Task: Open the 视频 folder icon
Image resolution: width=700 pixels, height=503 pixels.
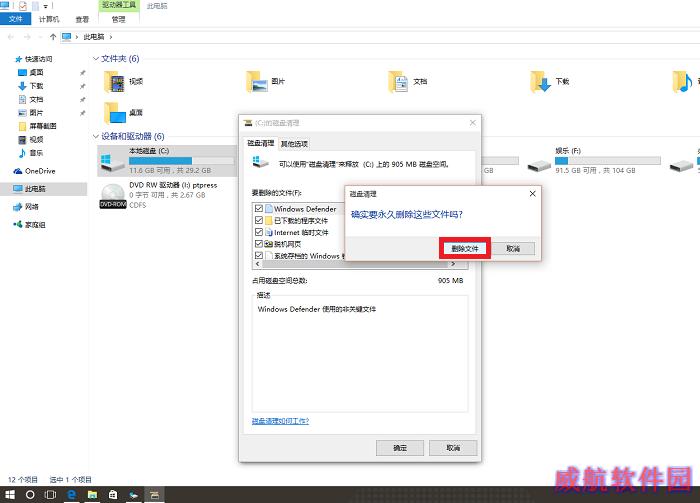Action: pyautogui.click(x=115, y=82)
